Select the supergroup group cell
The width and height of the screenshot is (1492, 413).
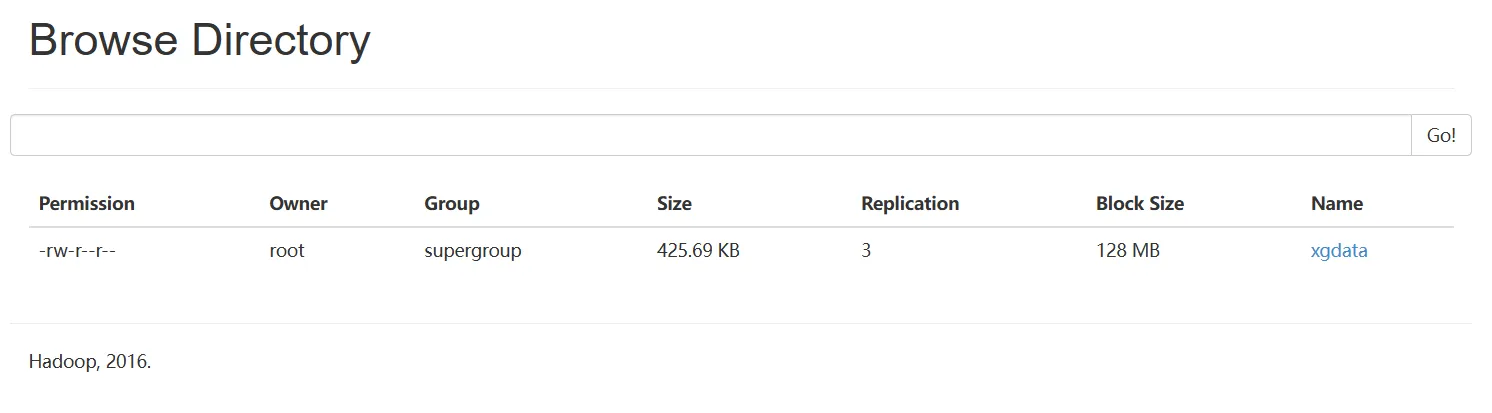coord(473,251)
